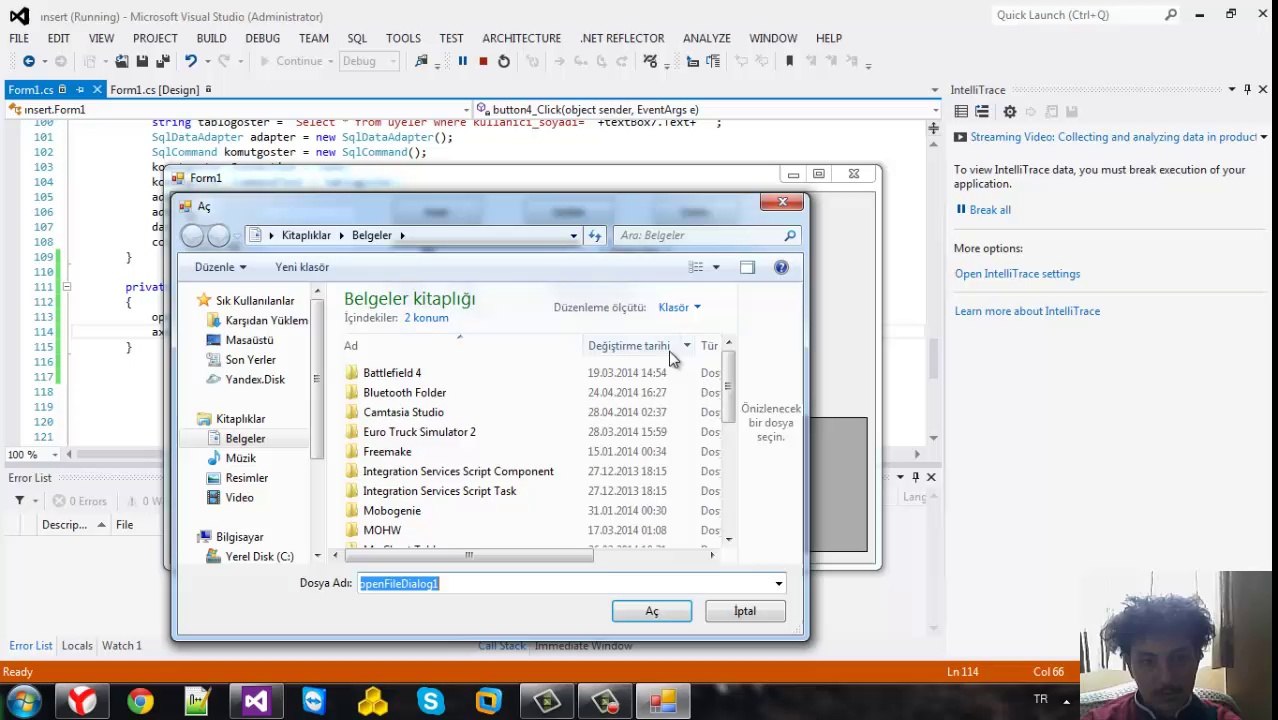This screenshot has height=720, width=1278.
Task: Open Skype from the taskbar
Action: [x=431, y=701]
